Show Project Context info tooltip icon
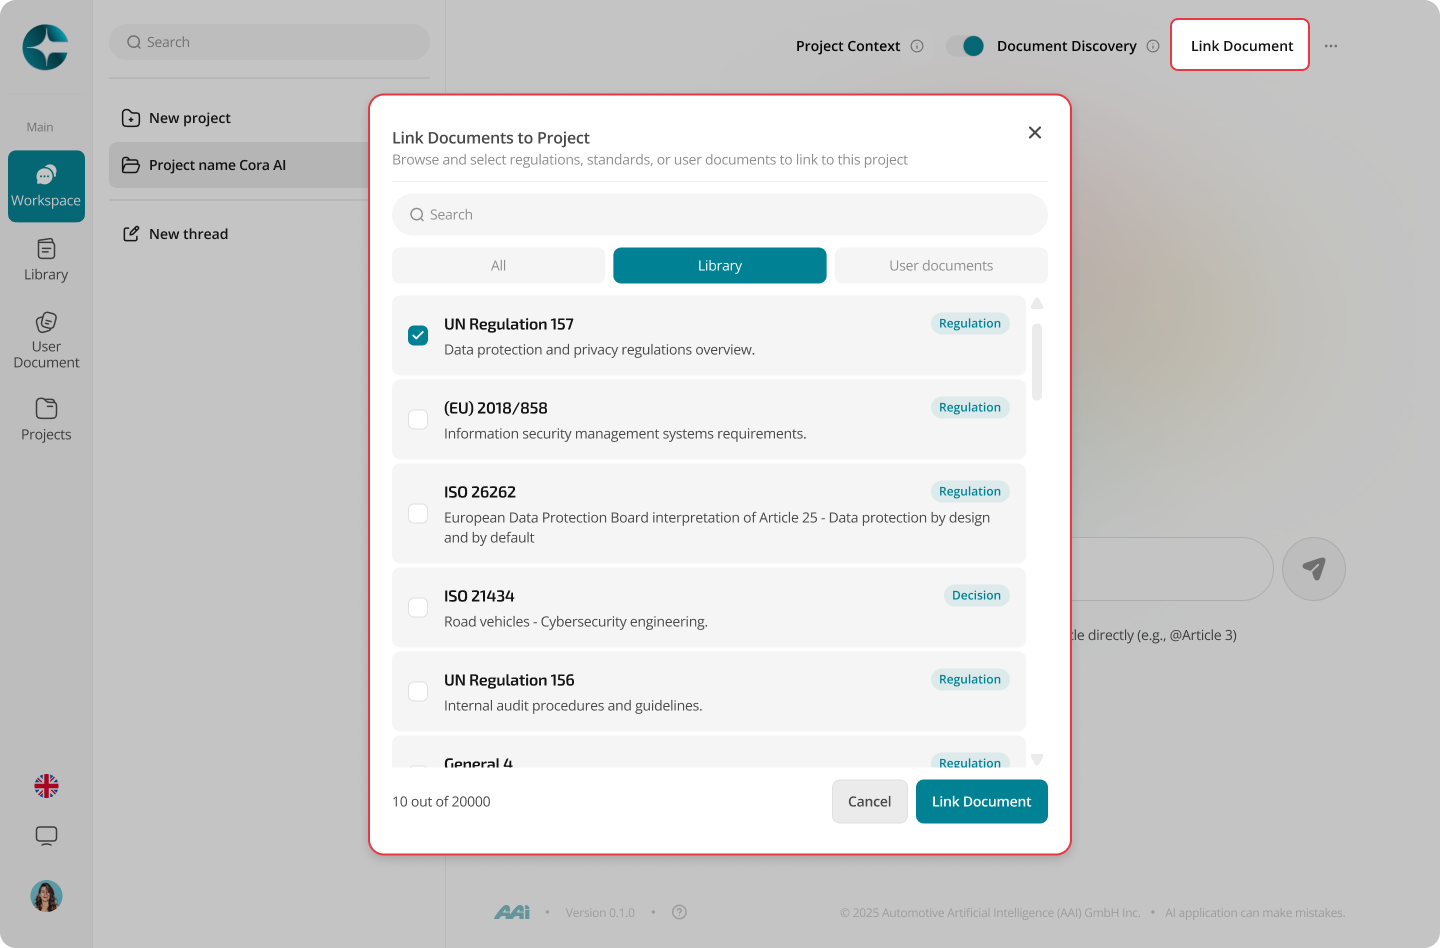The image size is (1440, 948). click(x=917, y=46)
